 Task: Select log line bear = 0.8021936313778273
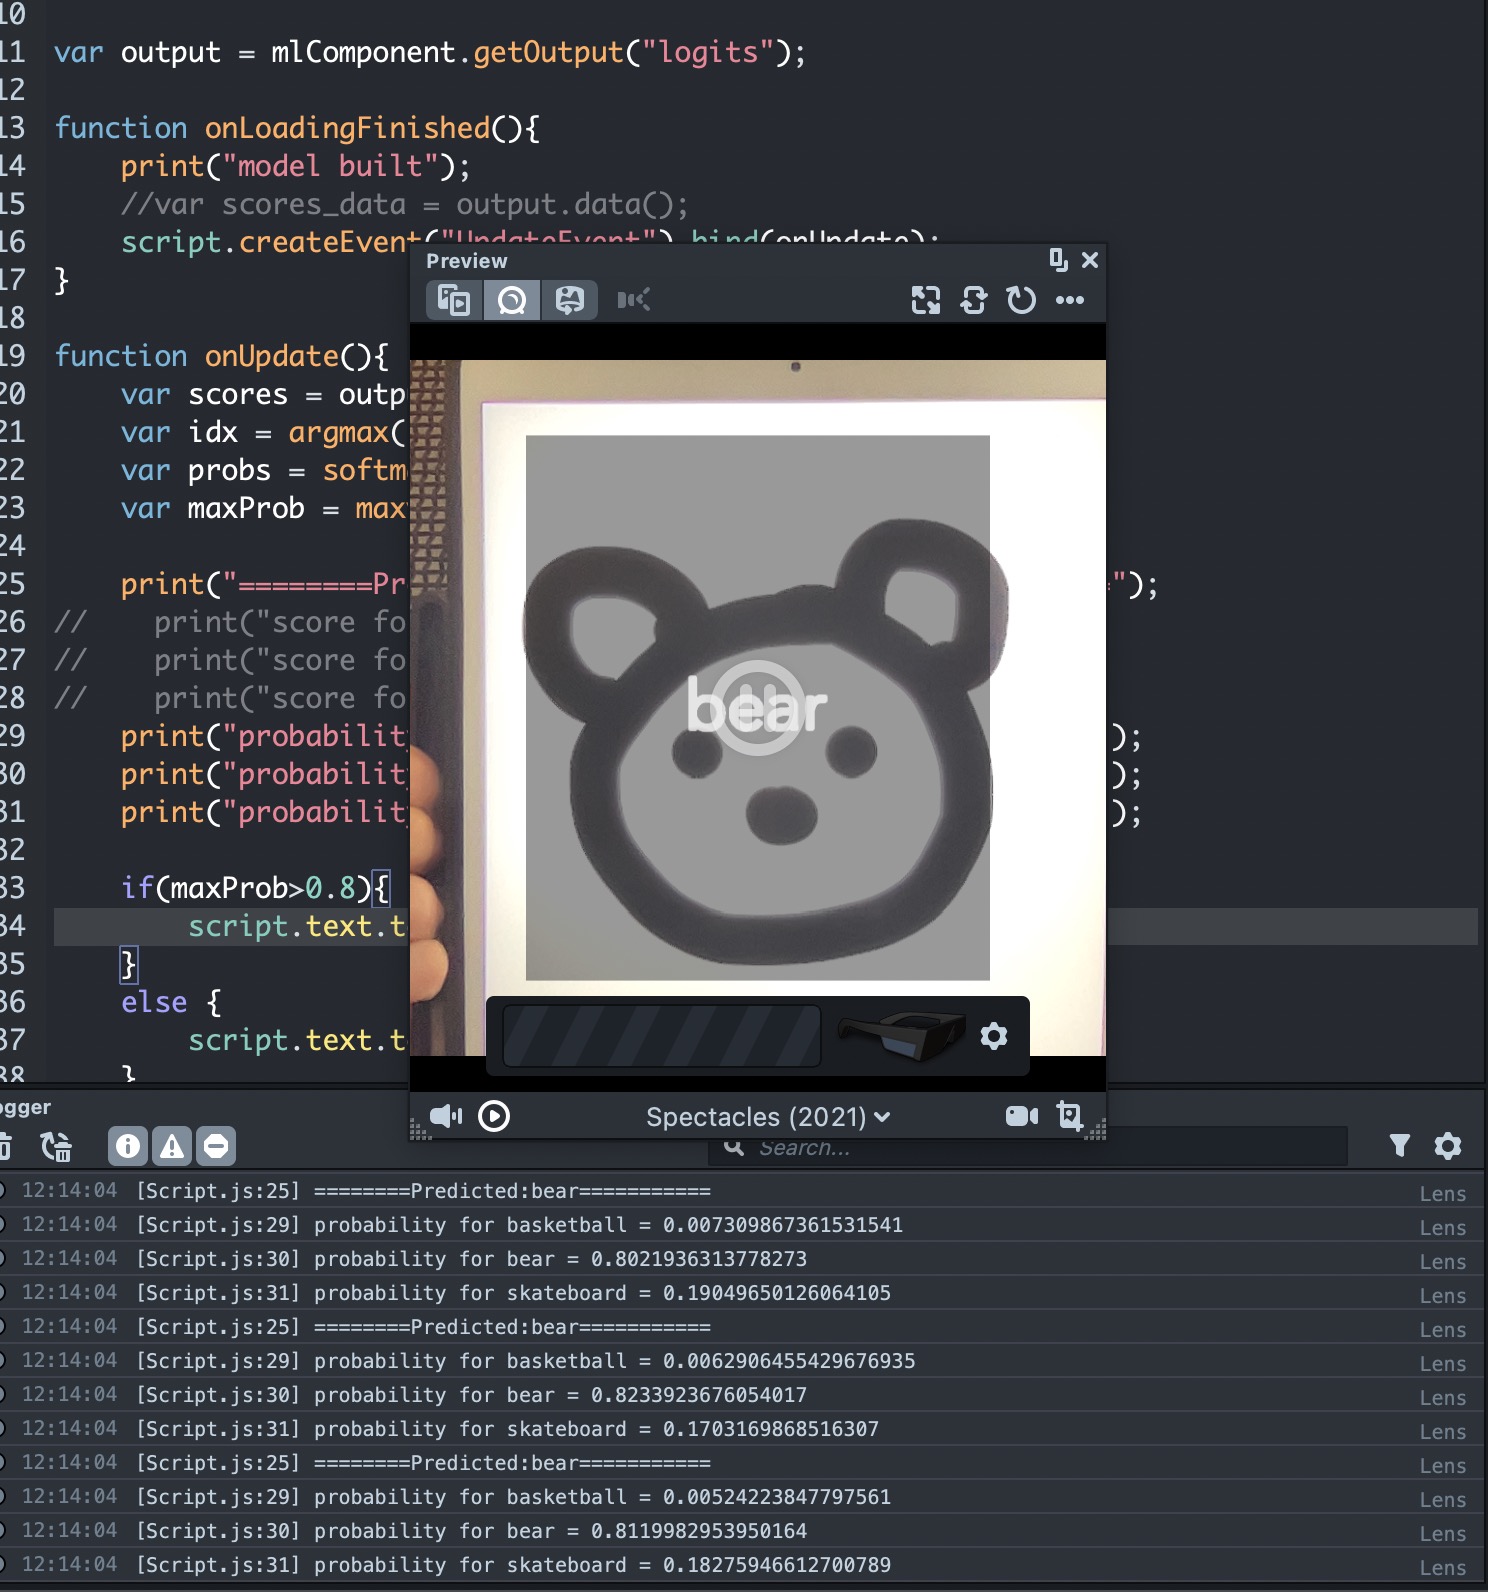tap(744, 1259)
